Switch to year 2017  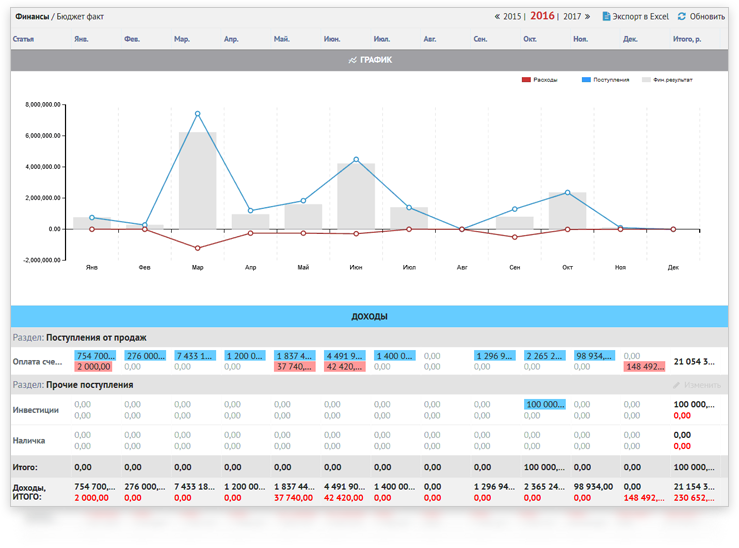[572, 17]
